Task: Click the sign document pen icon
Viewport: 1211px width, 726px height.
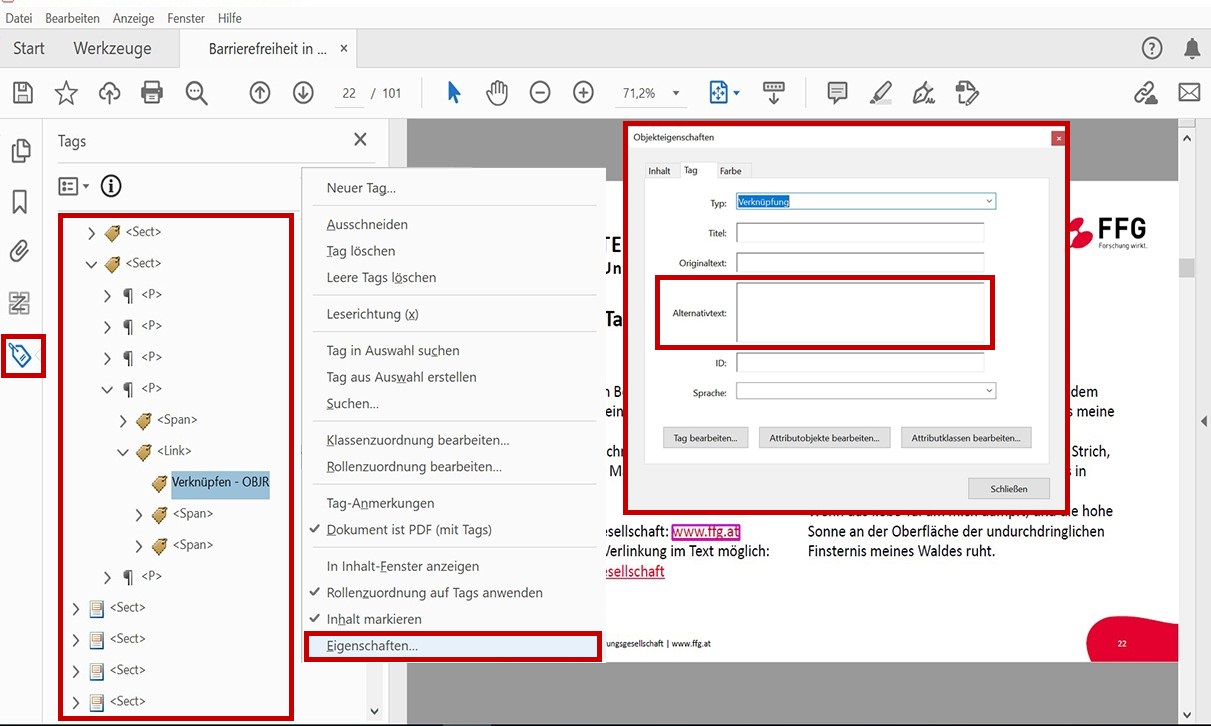Action: click(924, 93)
